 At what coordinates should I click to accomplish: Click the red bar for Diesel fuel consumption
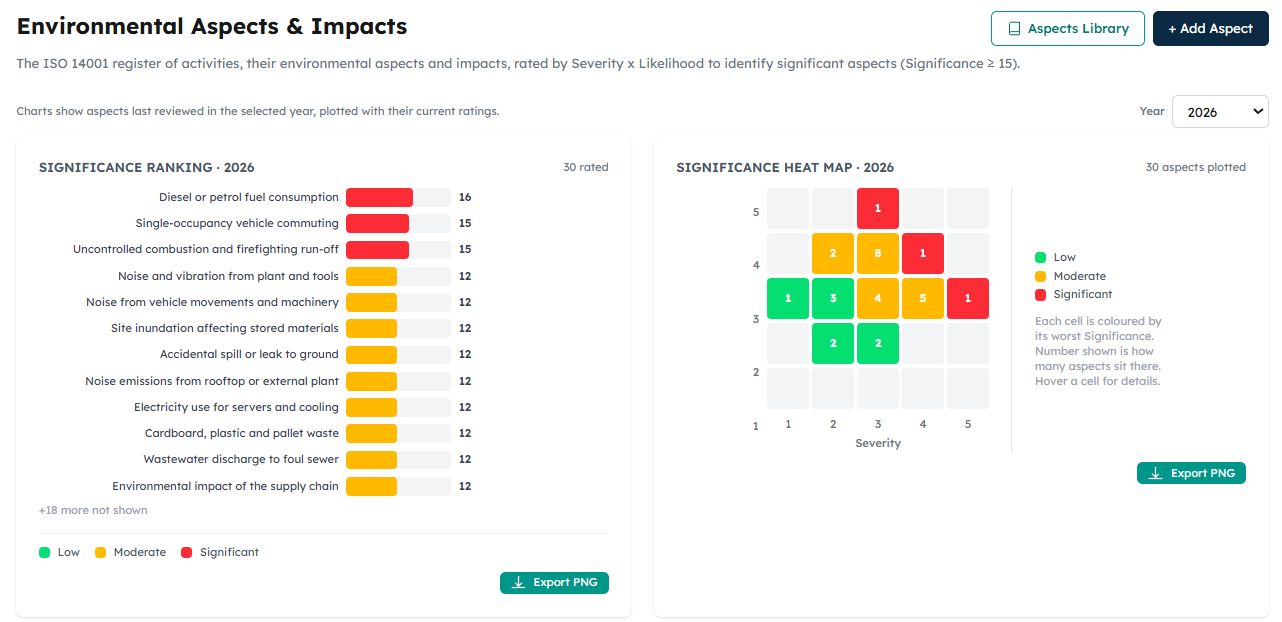coord(379,198)
